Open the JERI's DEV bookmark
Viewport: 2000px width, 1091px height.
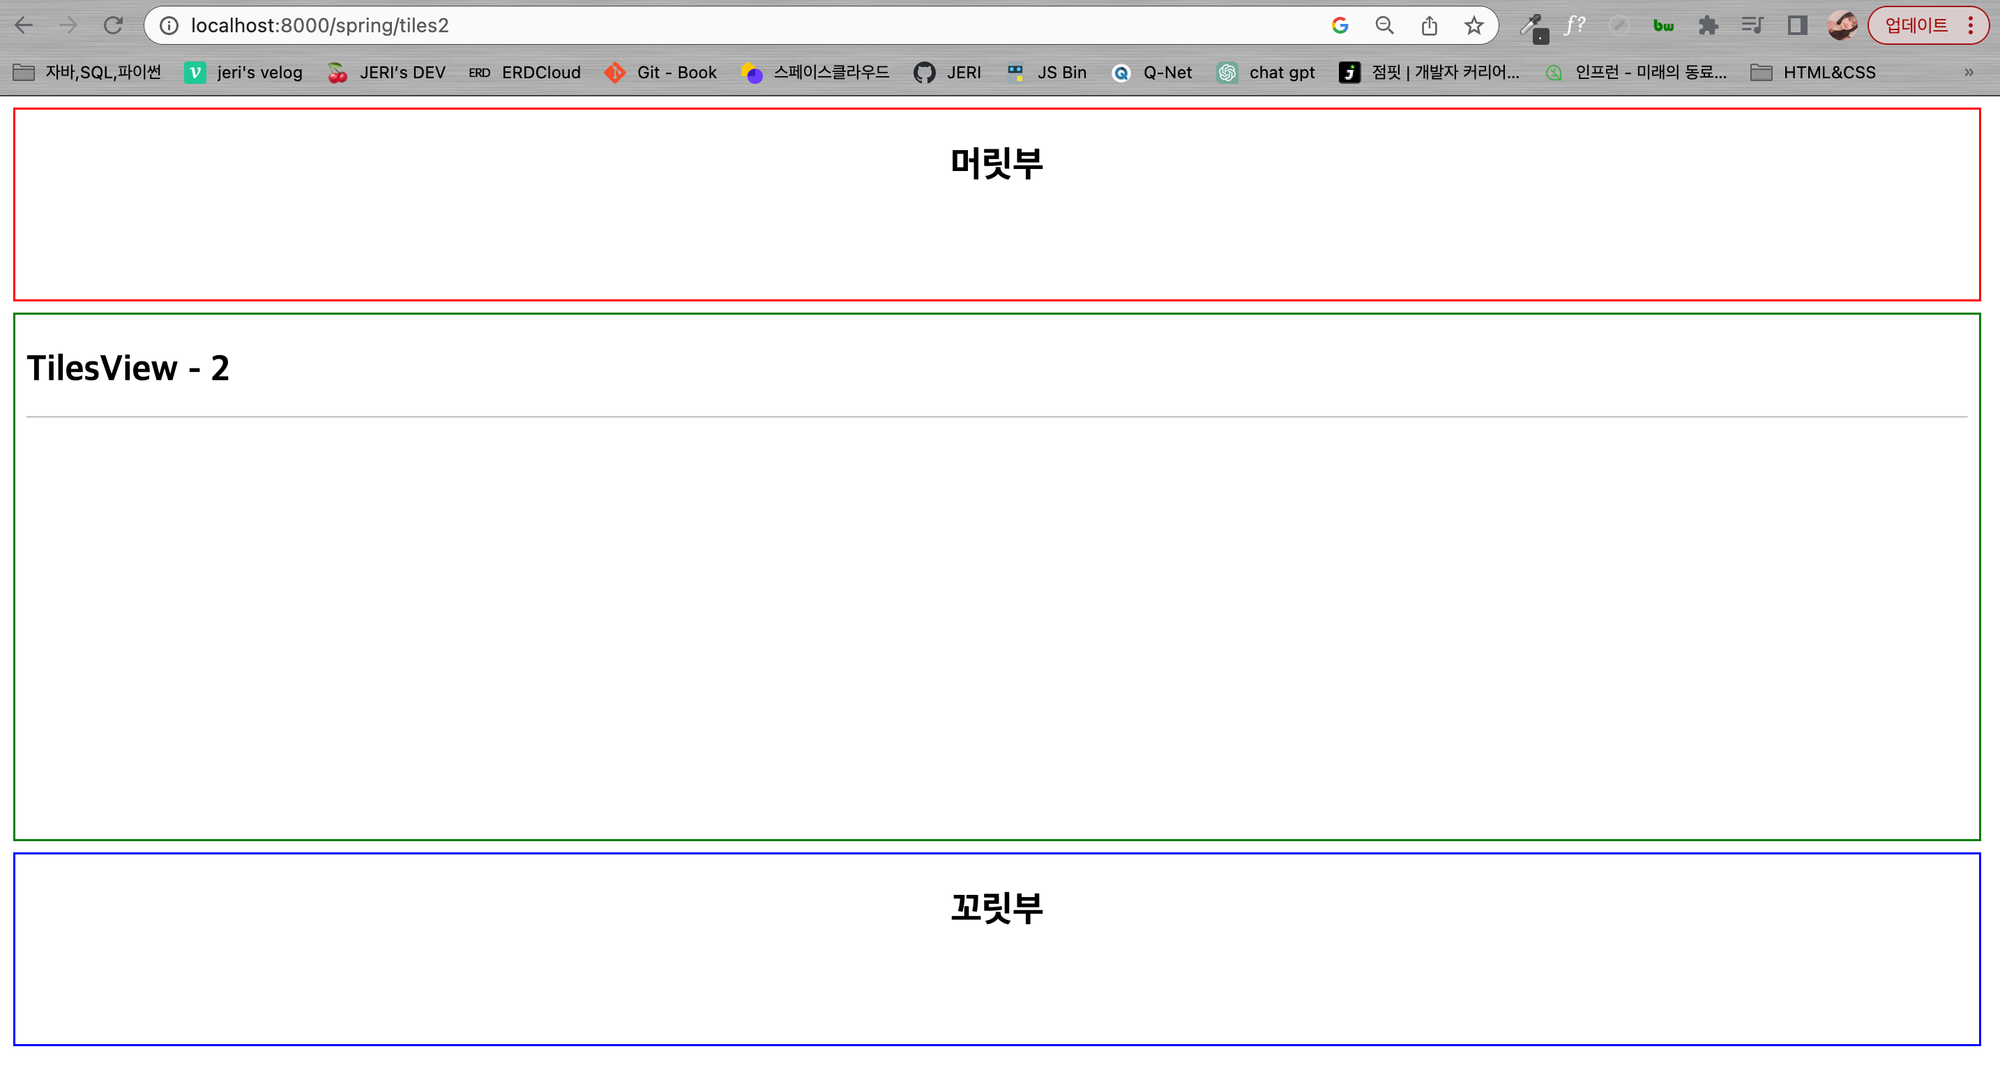pos(386,73)
